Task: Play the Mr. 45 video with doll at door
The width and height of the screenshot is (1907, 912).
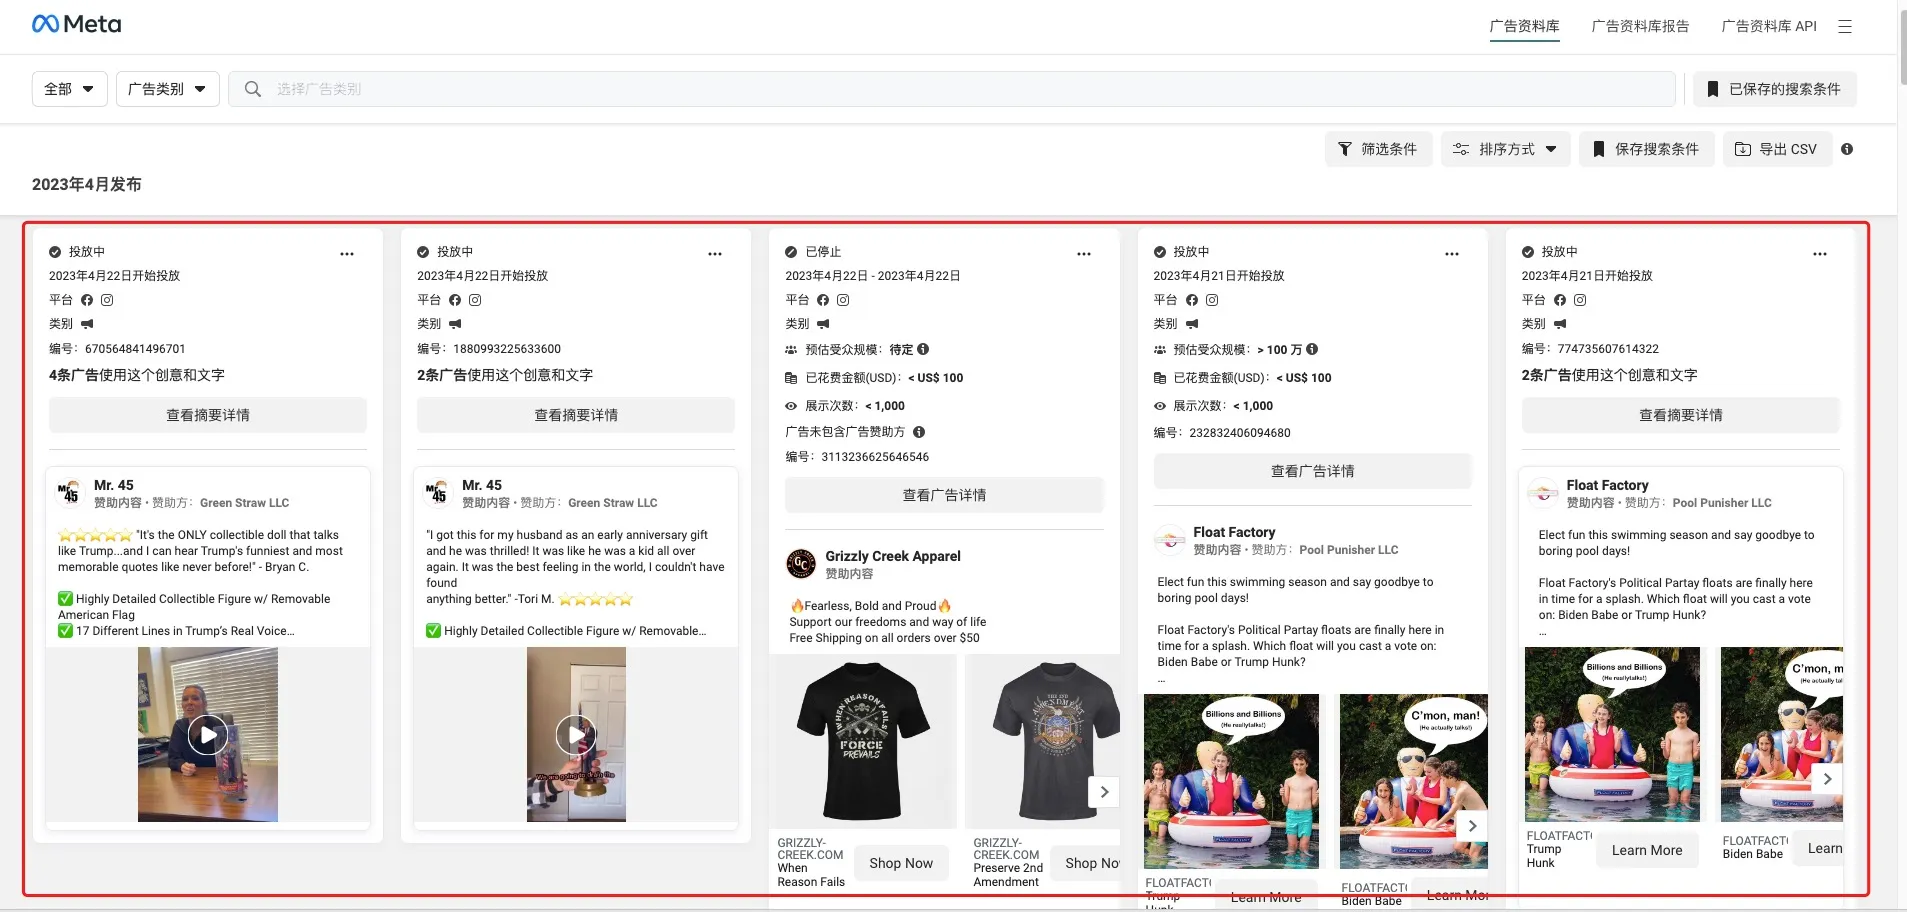Action: coord(576,735)
